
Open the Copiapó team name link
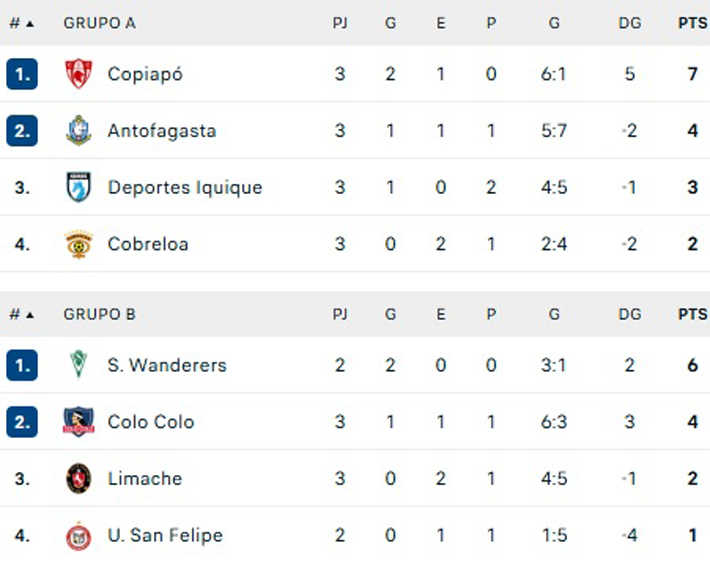[x=145, y=74]
